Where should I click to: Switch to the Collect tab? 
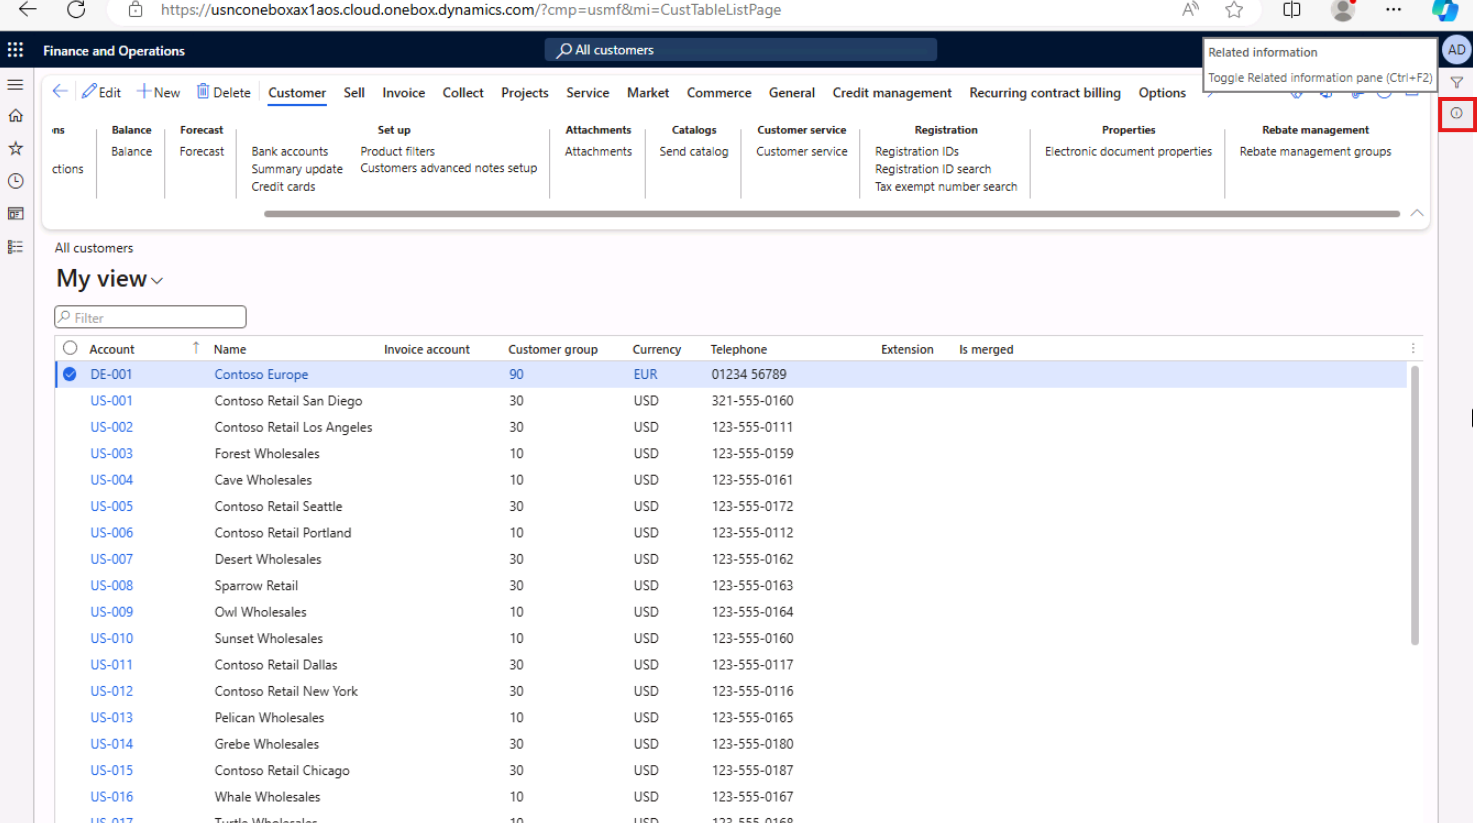pos(463,93)
